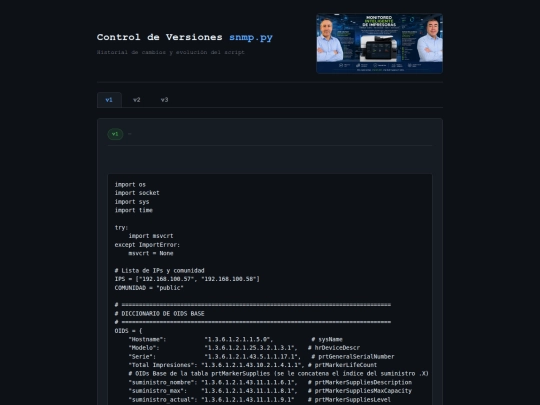Image resolution: width=540 pixels, height=405 pixels.
Task: Click the 'import sys' code line
Action: (132, 202)
